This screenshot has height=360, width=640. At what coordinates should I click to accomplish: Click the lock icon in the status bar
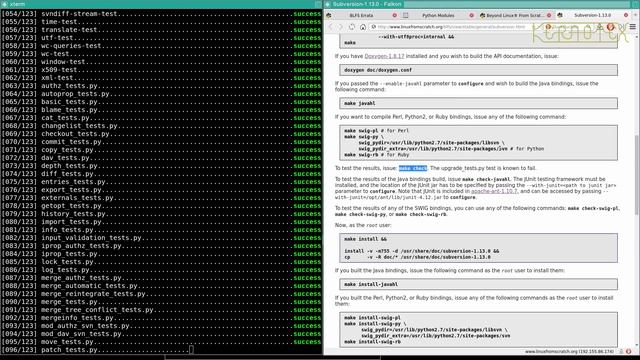(x=621, y=351)
